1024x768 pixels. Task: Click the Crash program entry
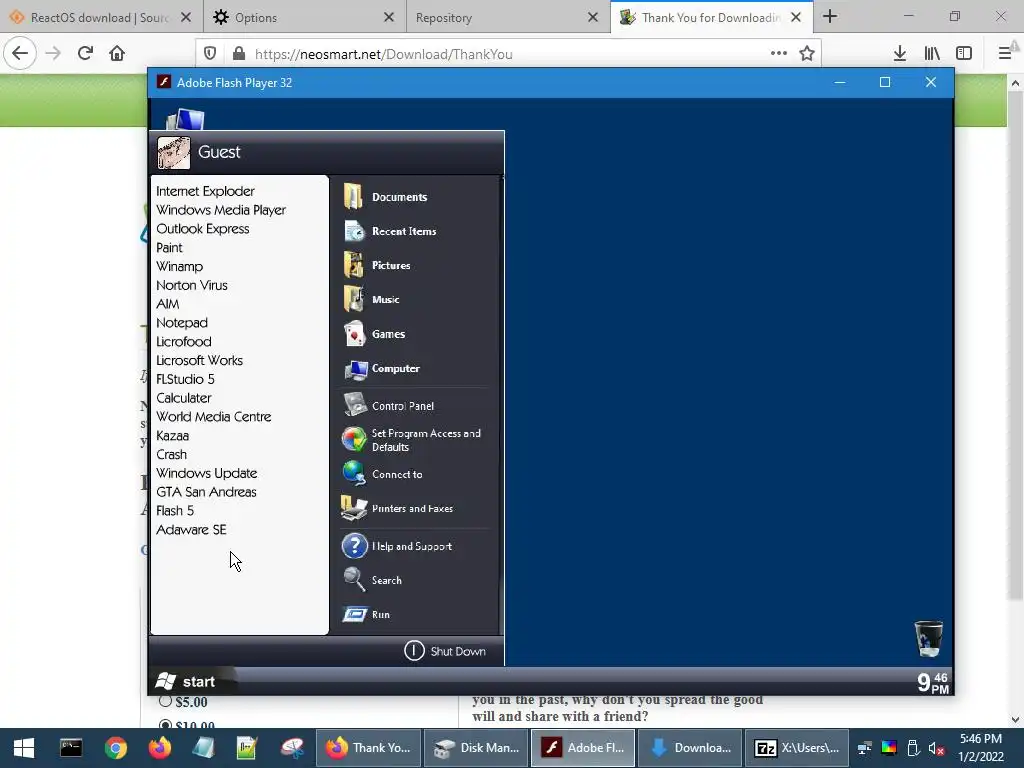point(171,455)
